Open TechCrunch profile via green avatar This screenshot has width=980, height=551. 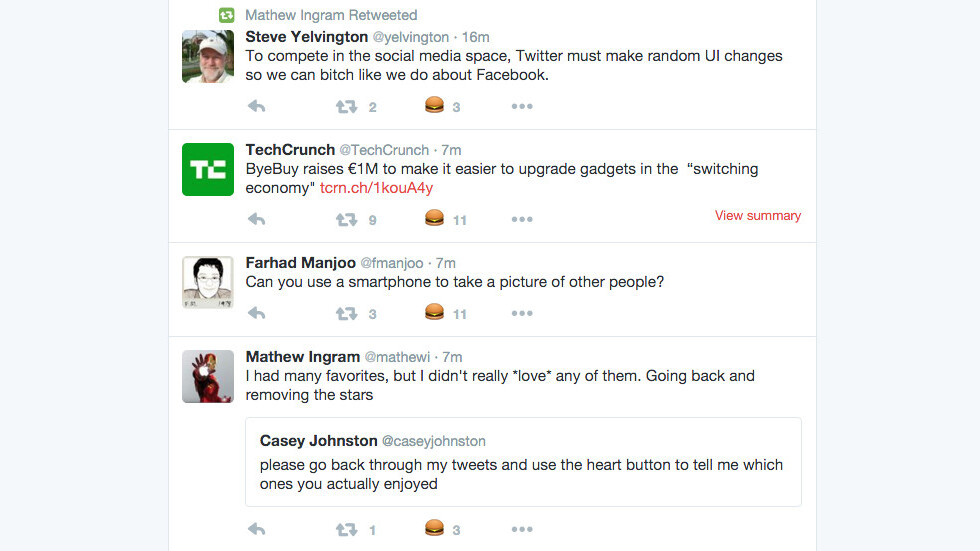coord(208,169)
